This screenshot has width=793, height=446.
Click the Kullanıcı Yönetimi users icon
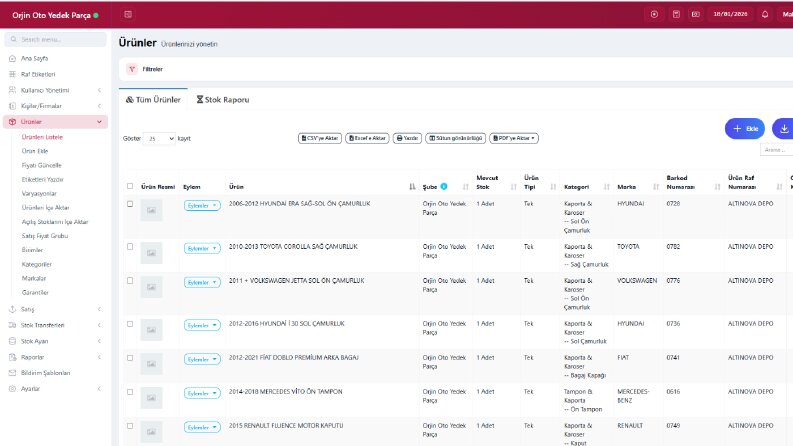12,90
